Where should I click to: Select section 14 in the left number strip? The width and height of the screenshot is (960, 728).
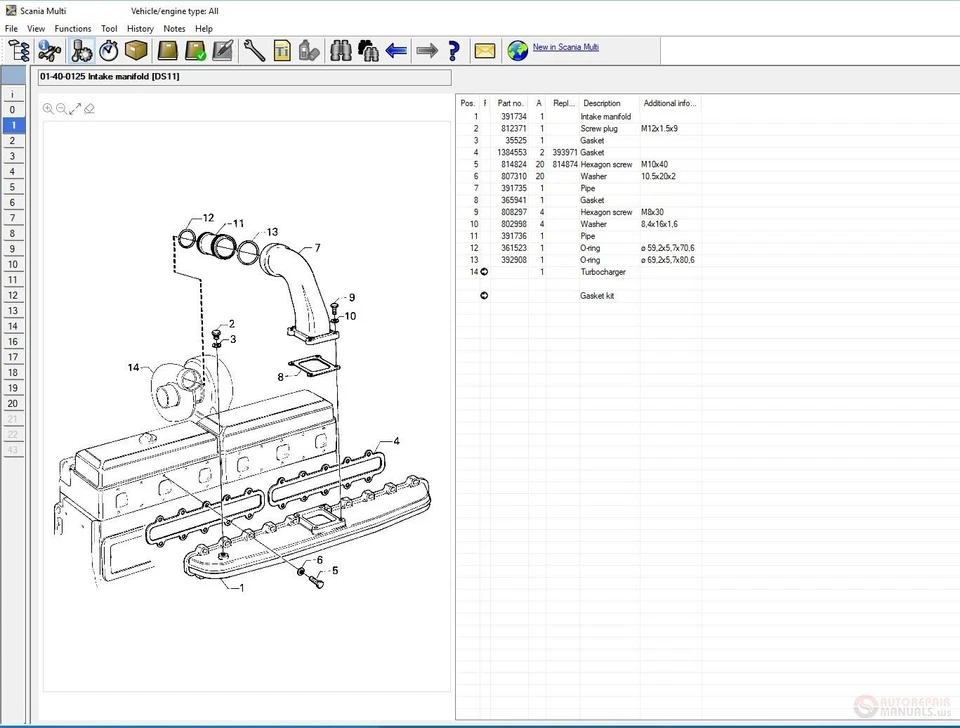(x=12, y=326)
